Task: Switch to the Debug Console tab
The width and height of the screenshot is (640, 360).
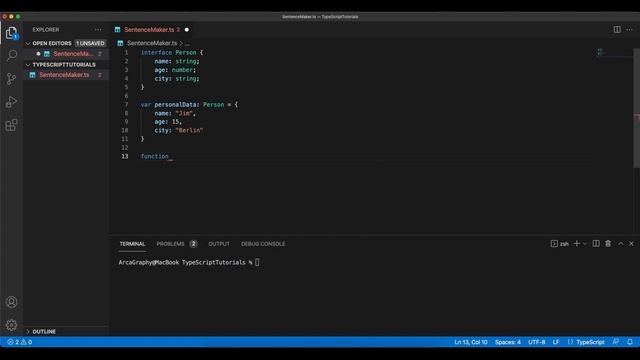Action: pos(263,244)
